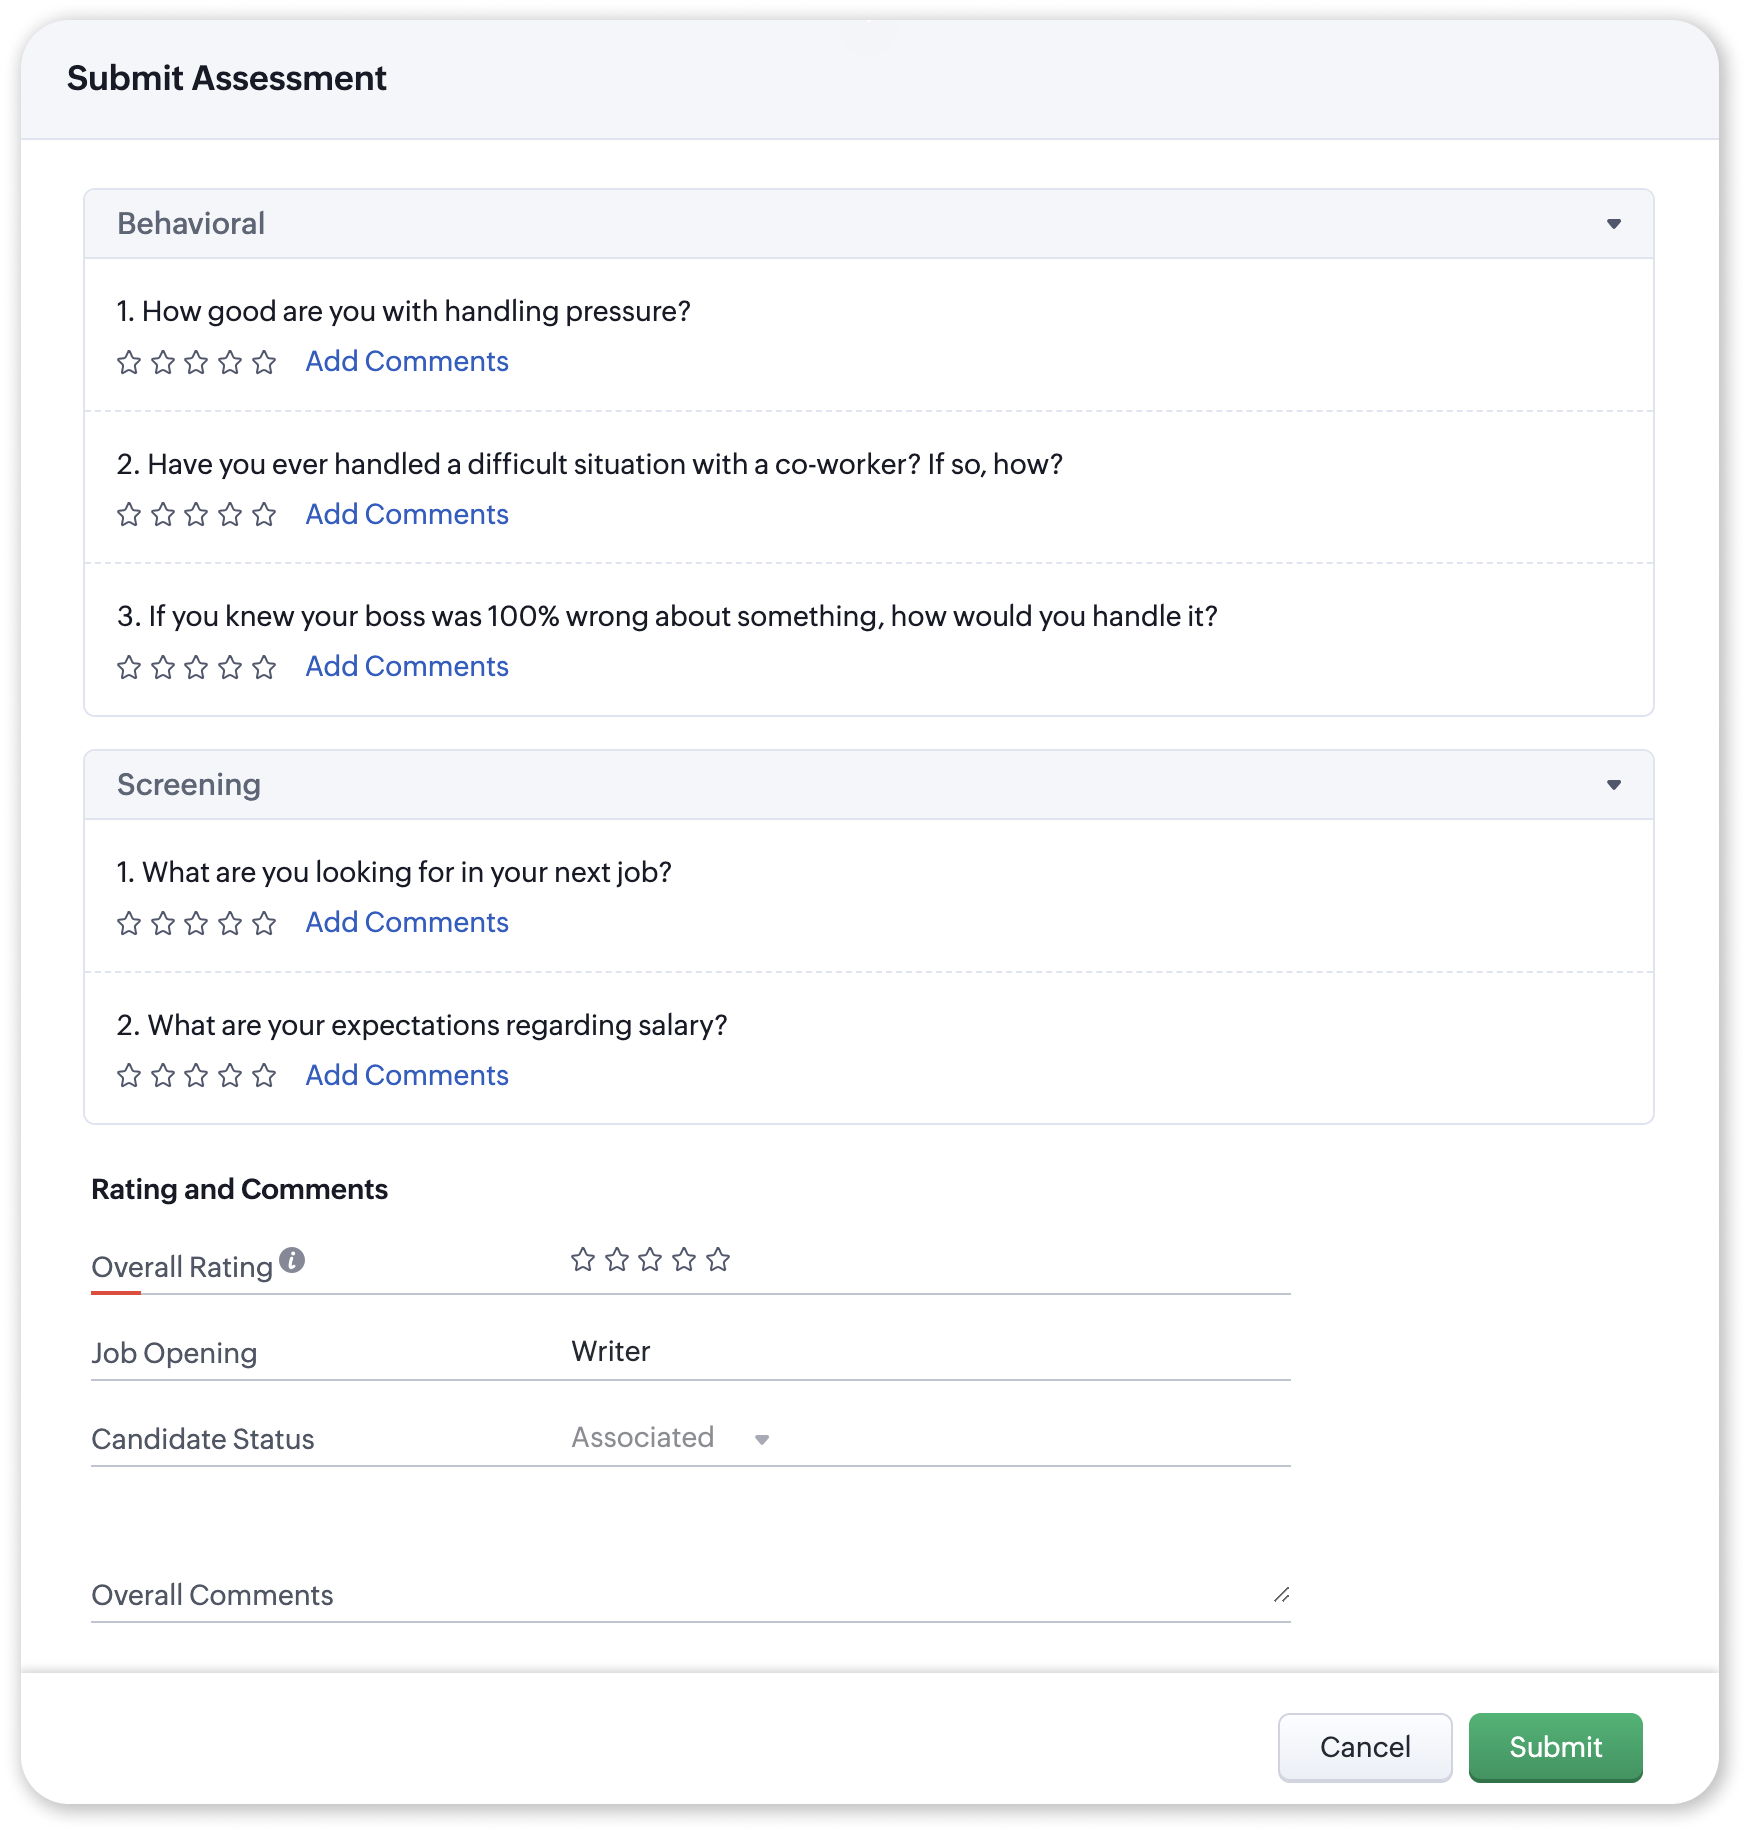The height and width of the screenshot is (1832, 1747).
Task: Add comments for next job question
Action: pyautogui.click(x=407, y=922)
